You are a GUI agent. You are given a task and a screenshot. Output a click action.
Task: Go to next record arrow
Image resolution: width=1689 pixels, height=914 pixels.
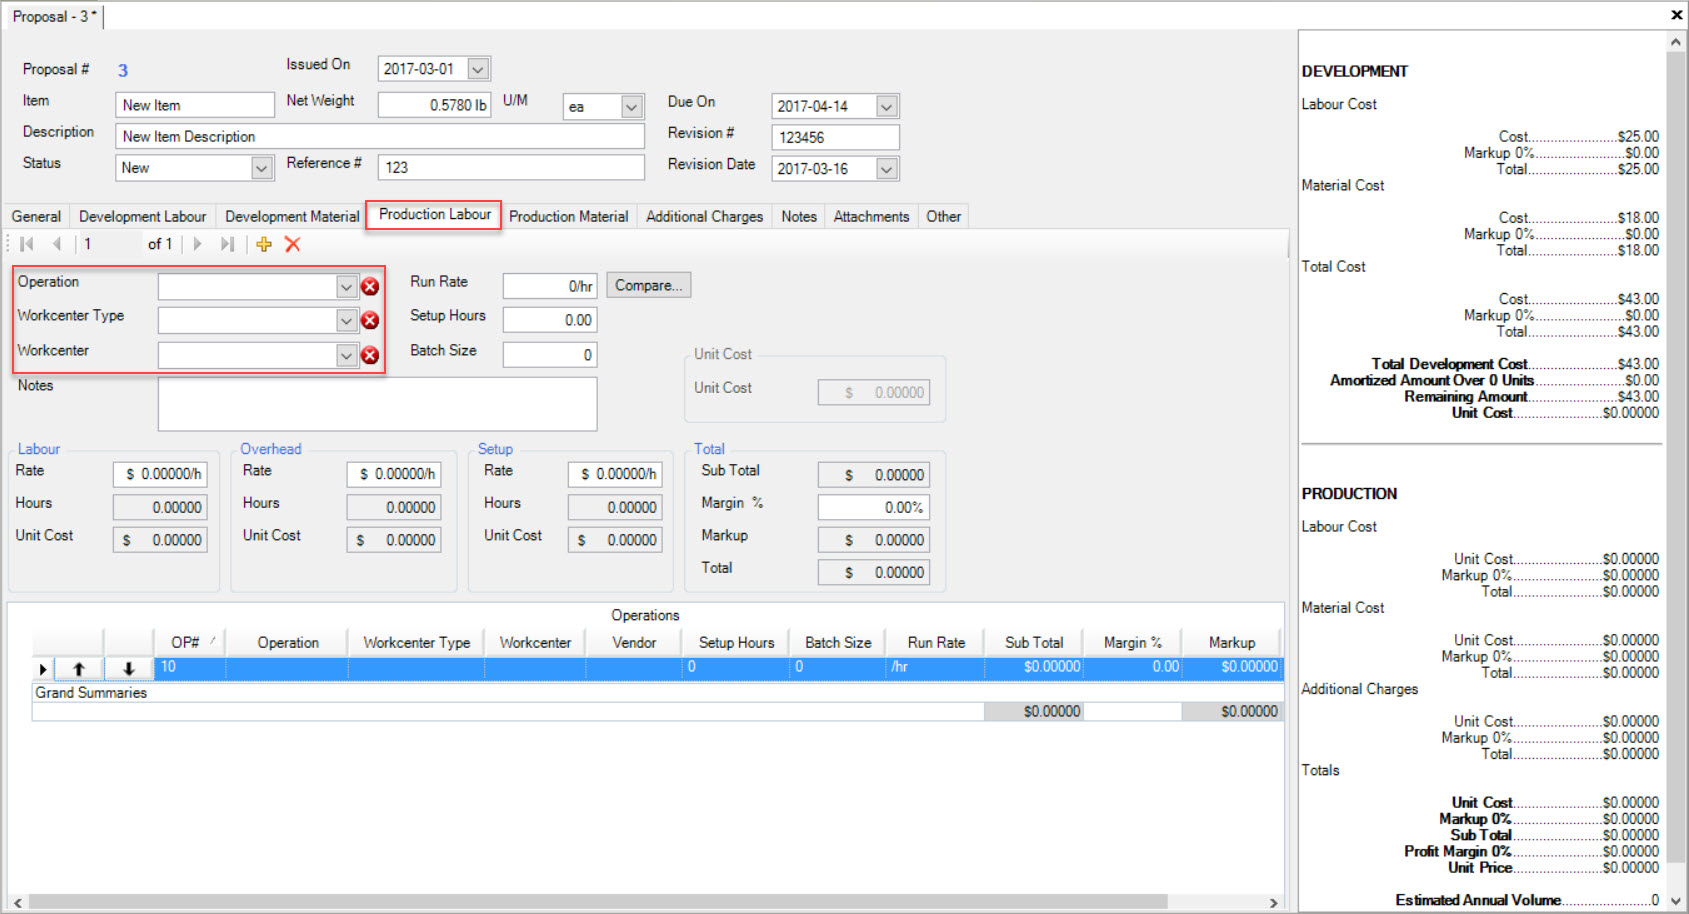point(197,244)
